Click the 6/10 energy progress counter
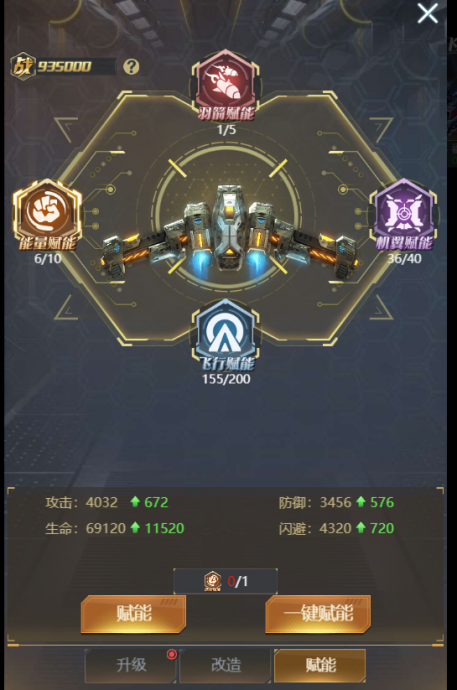Viewport: 457px width, 690px height. pyautogui.click(x=48, y=258)
